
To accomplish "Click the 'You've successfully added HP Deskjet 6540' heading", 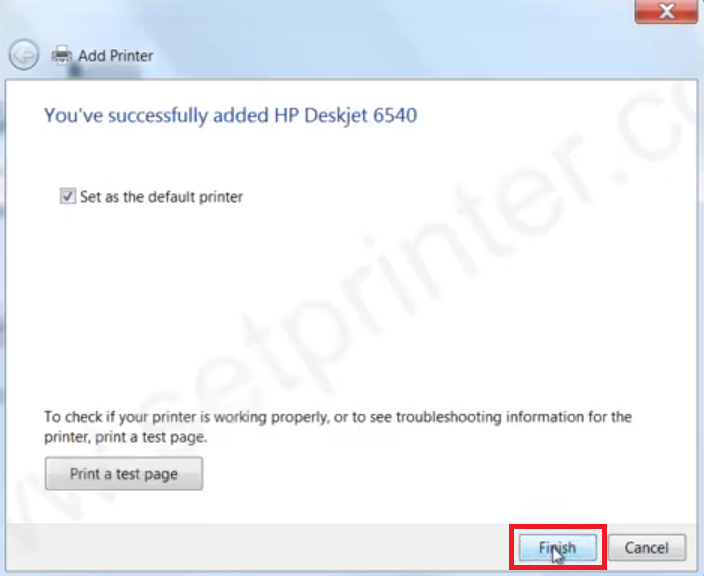I will [x=230, y=115].
